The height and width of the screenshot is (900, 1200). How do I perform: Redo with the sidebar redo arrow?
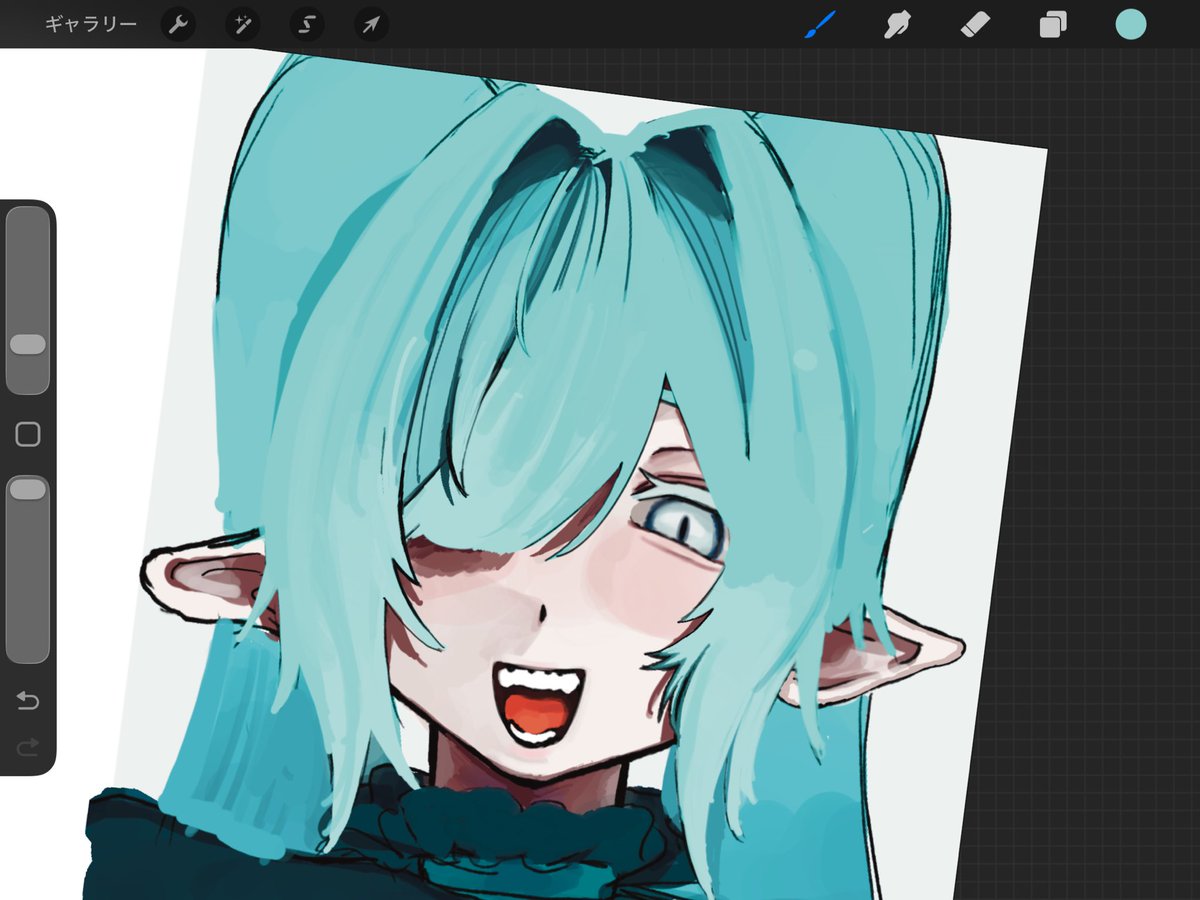28,746
